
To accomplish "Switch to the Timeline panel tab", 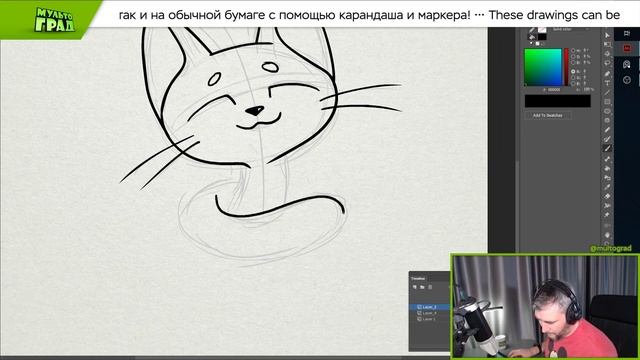I will pyautogui.click(x=418, y=278).
